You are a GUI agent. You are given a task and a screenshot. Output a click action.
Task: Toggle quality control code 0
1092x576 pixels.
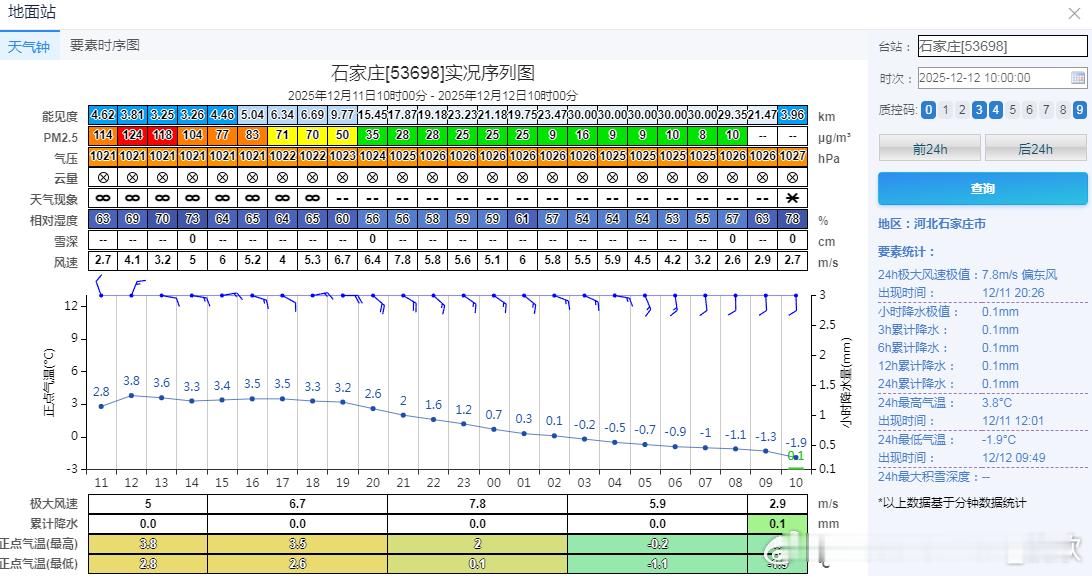[930, 110]
